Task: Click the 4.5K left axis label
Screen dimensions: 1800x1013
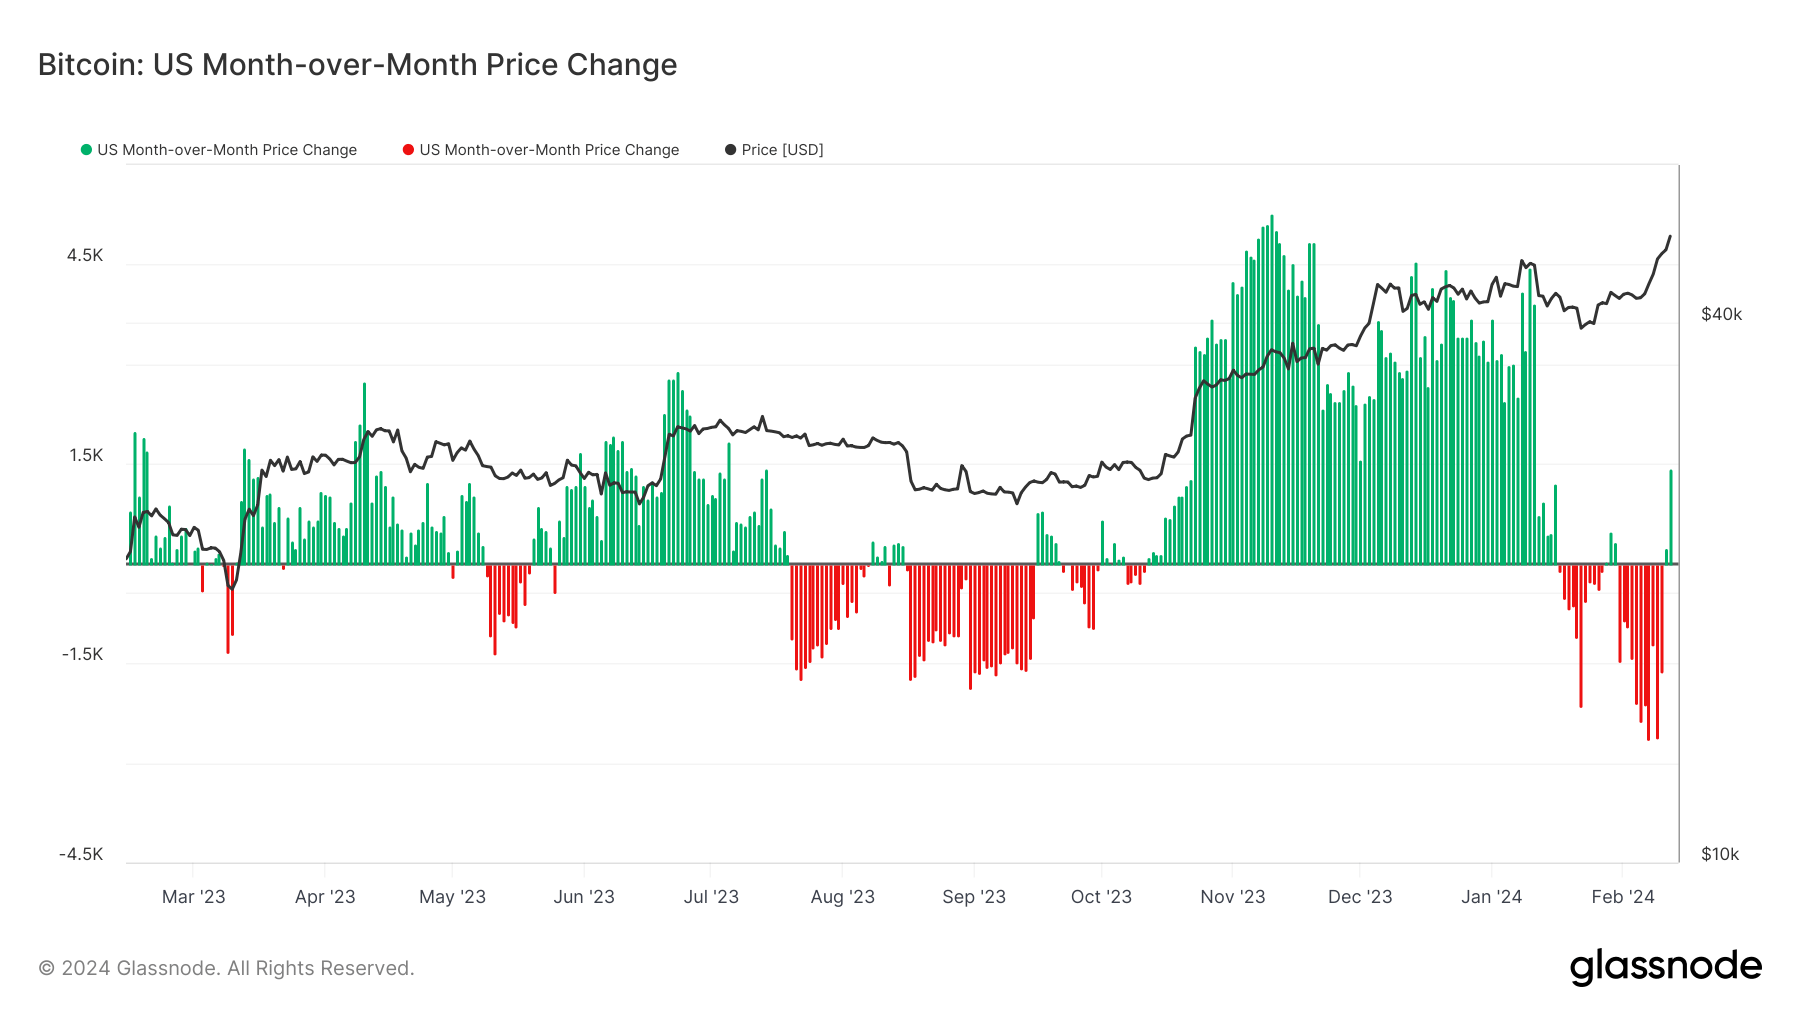Action: click(85, 255)
